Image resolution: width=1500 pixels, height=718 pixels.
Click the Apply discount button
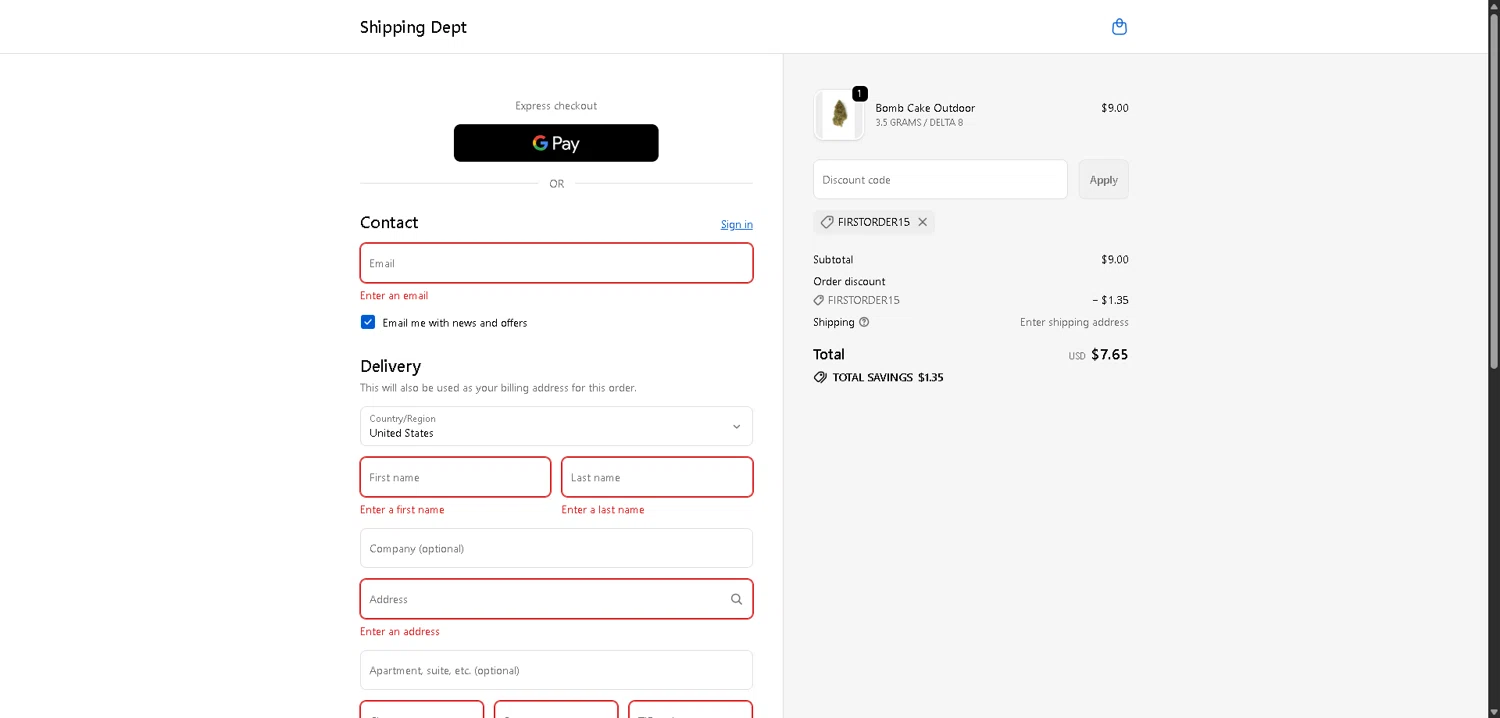[x=1103, y=180]
